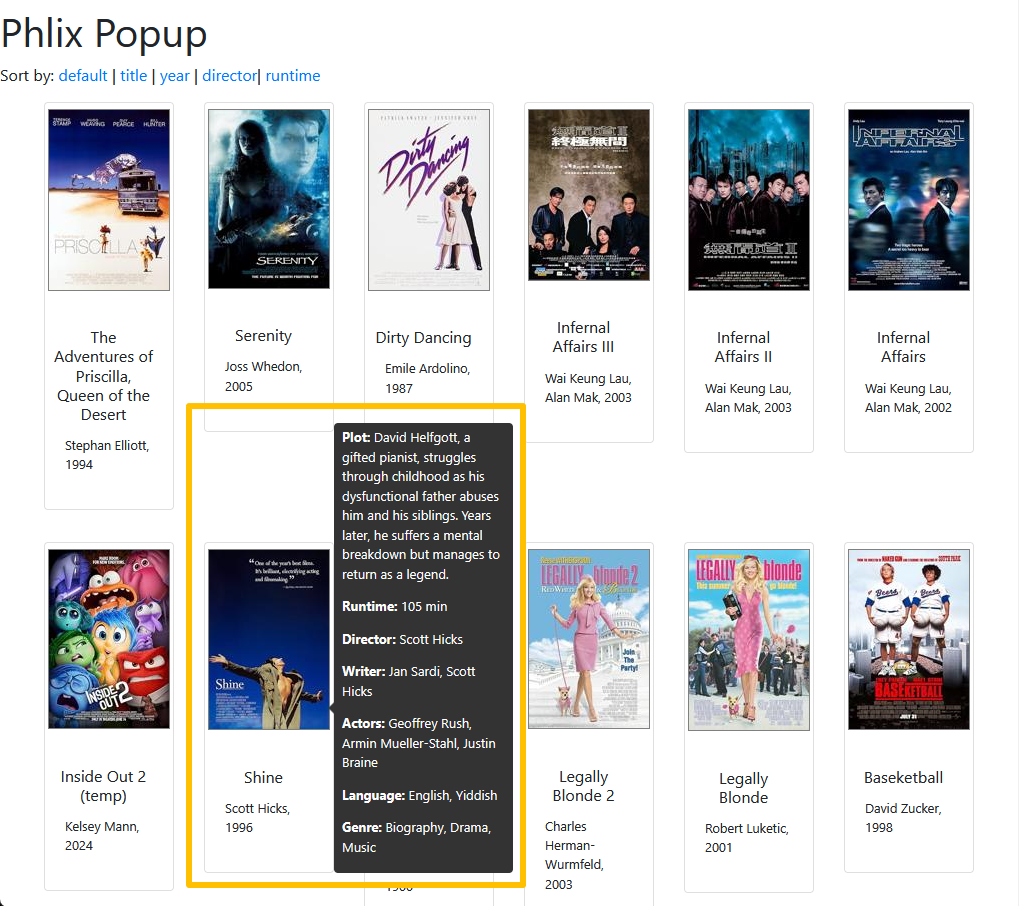Click the Baseketball movie poster
Image resolution: width=1019 pixels, height=906 pixels.
pos(909,640)
